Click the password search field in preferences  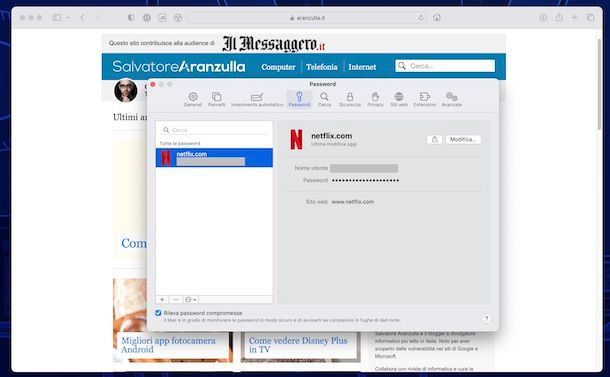pos(214,130)
